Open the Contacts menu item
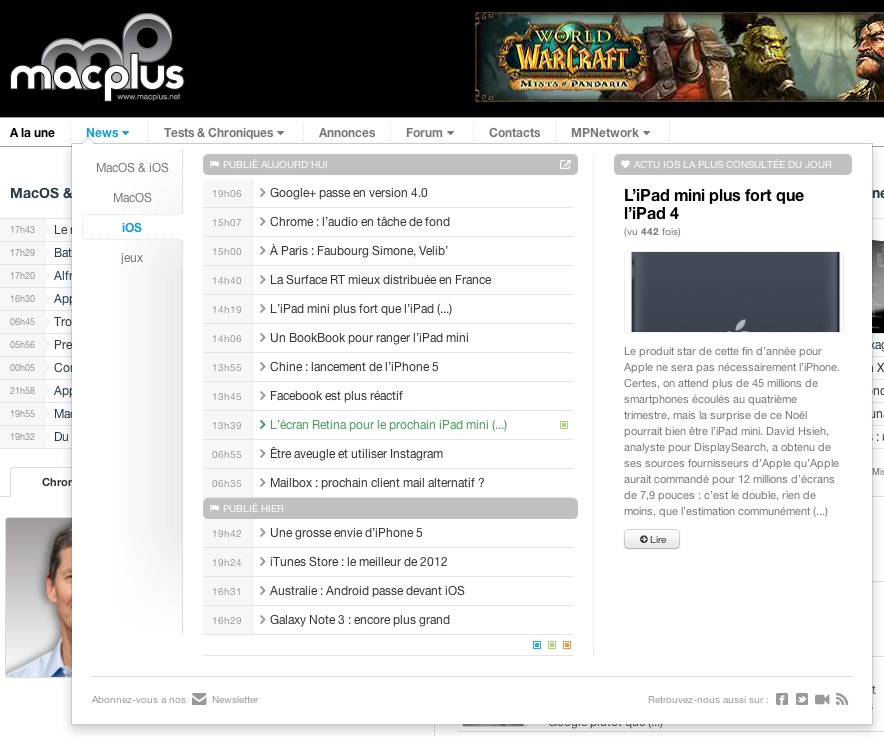 514,133
